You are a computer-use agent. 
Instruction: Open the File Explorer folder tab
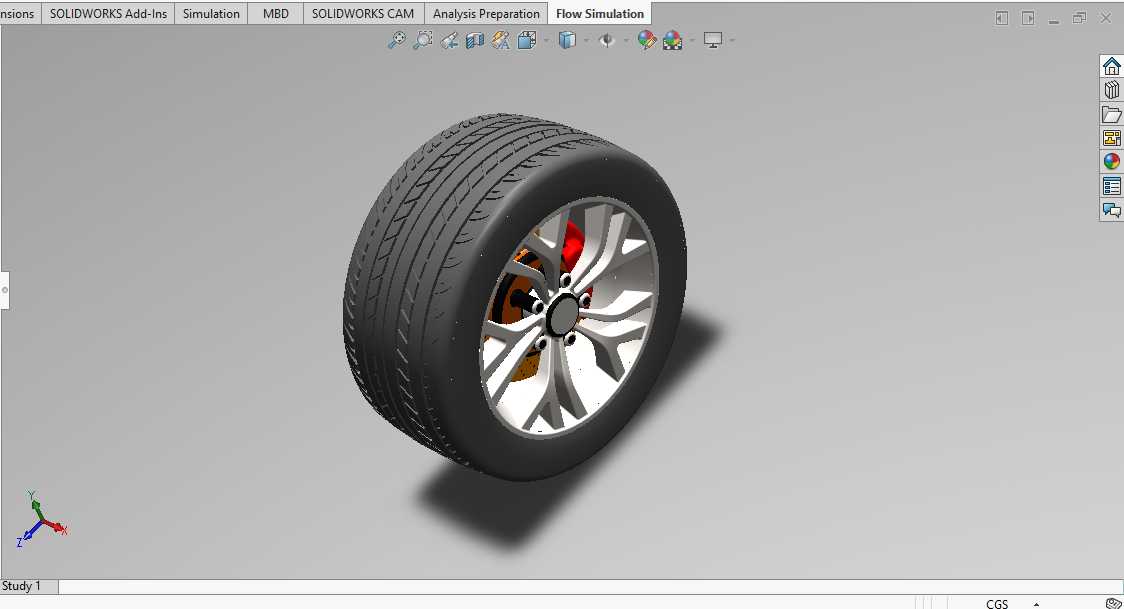[x=1112, y=114]
